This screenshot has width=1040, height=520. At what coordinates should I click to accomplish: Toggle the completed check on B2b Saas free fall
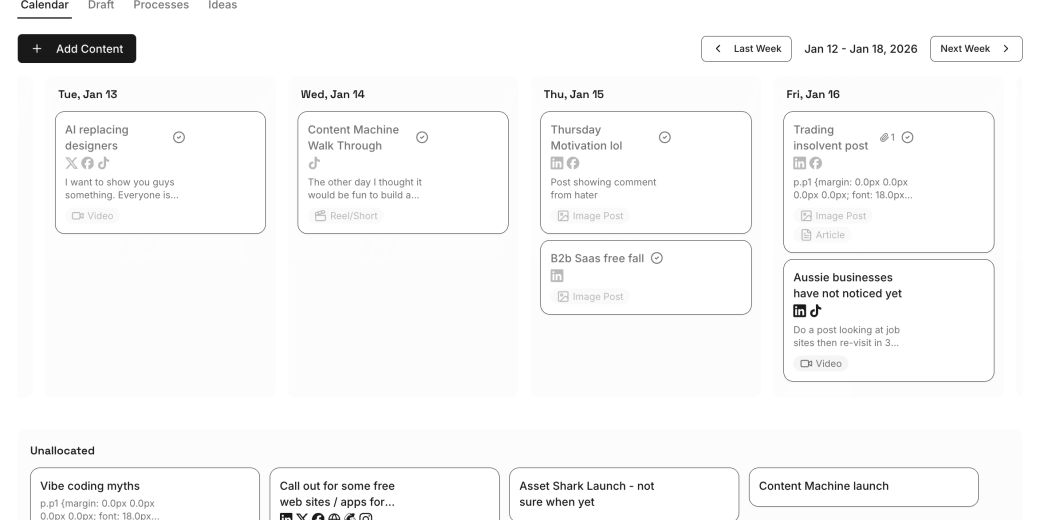[657, 258]
